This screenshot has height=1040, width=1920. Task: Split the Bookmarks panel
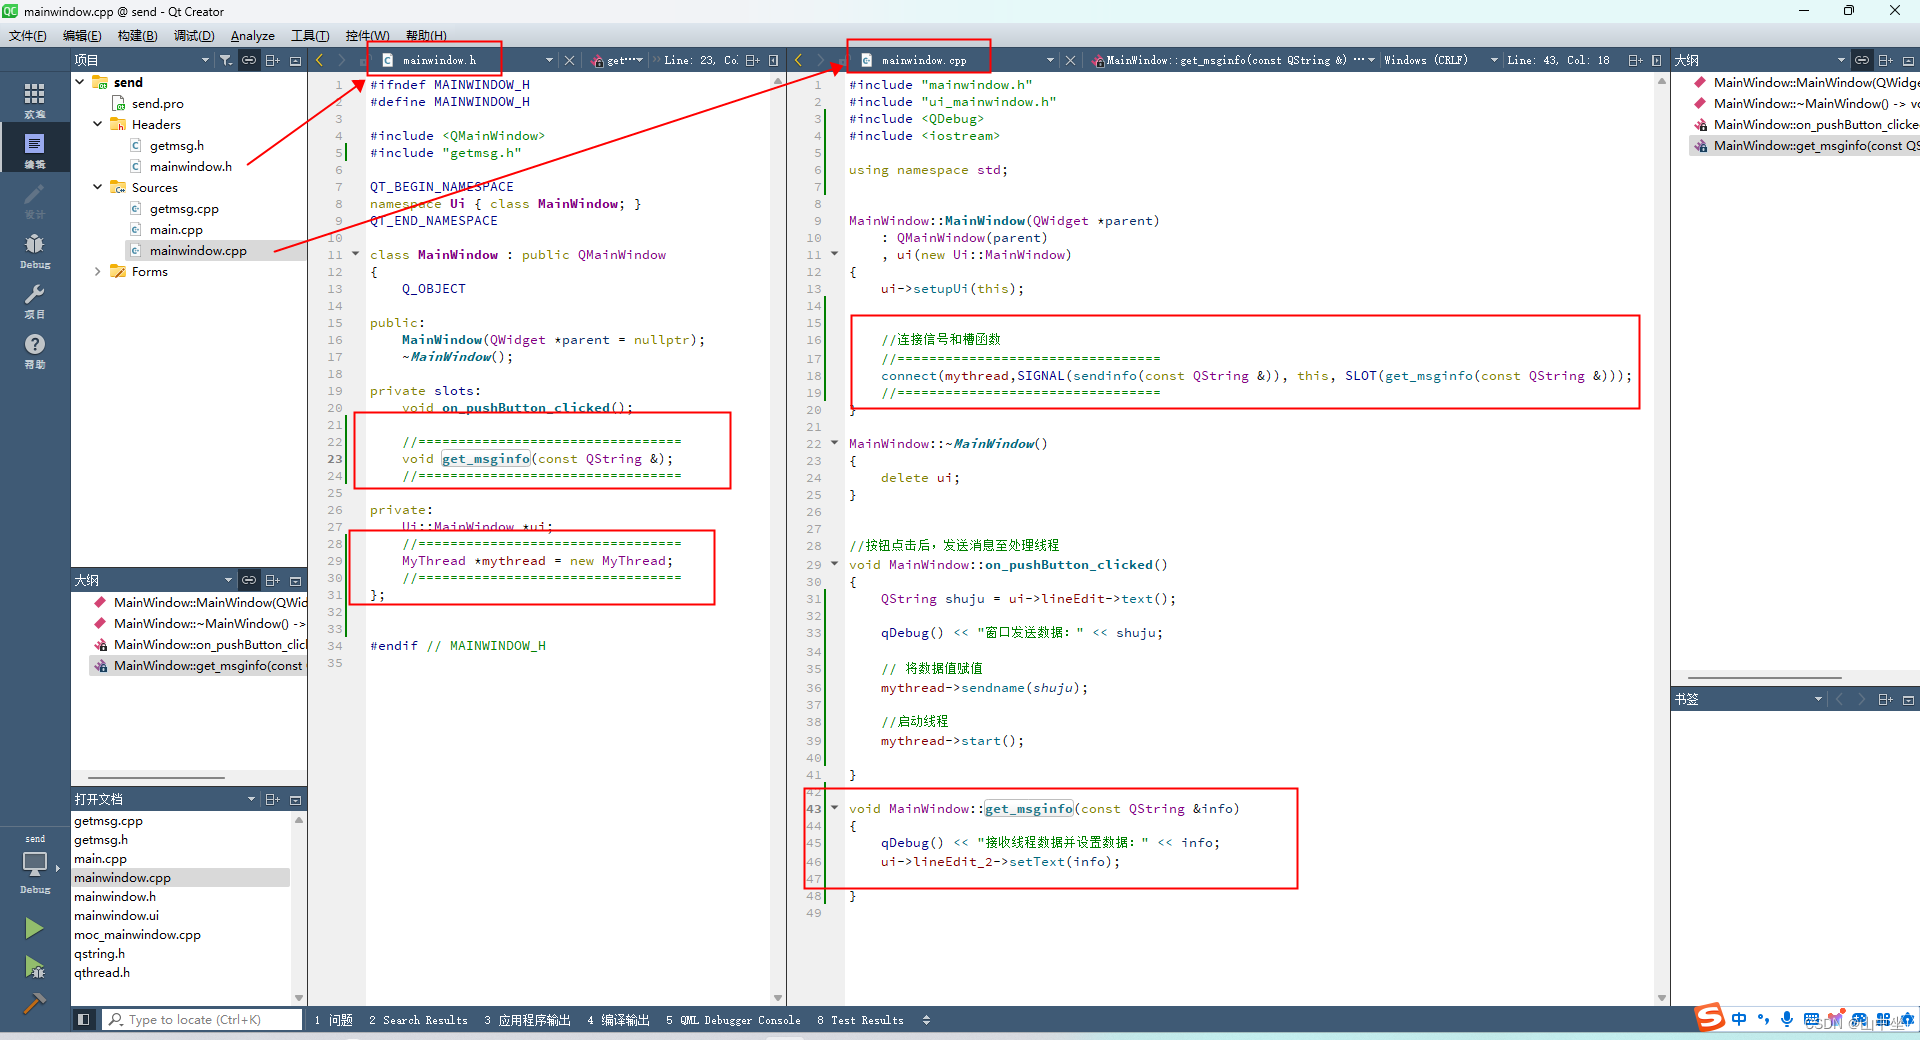(x=1885, y=699)
